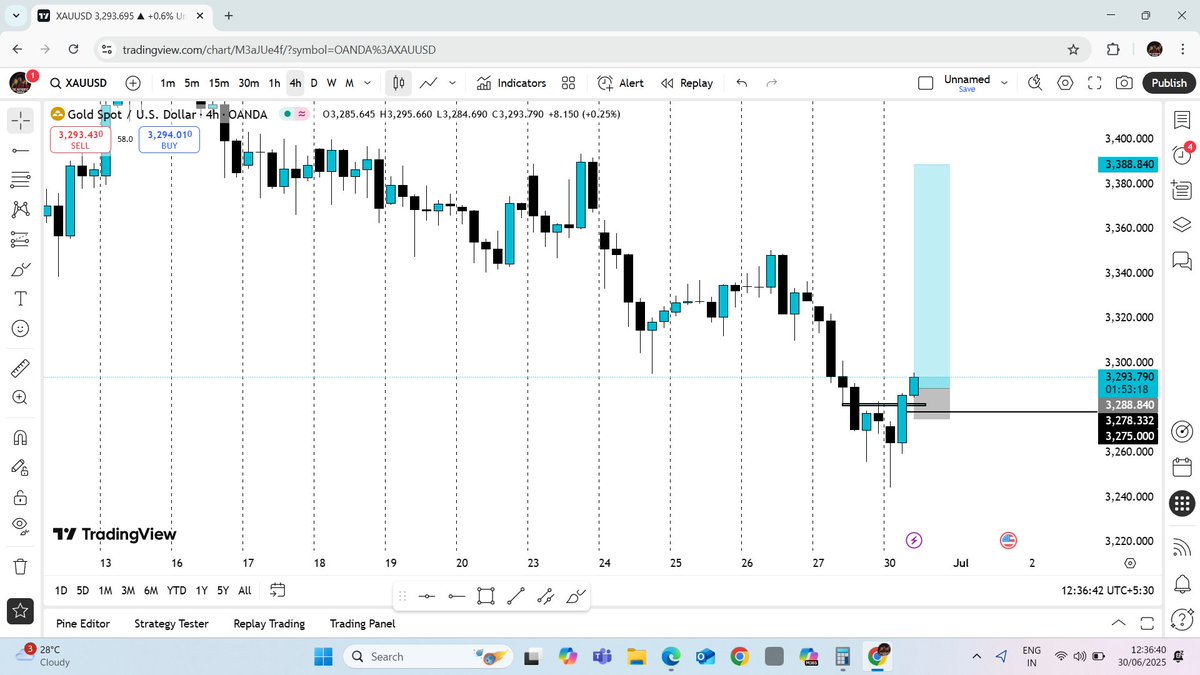Open the emoji icons tool

pyautogui.click(x=20, y=328)
